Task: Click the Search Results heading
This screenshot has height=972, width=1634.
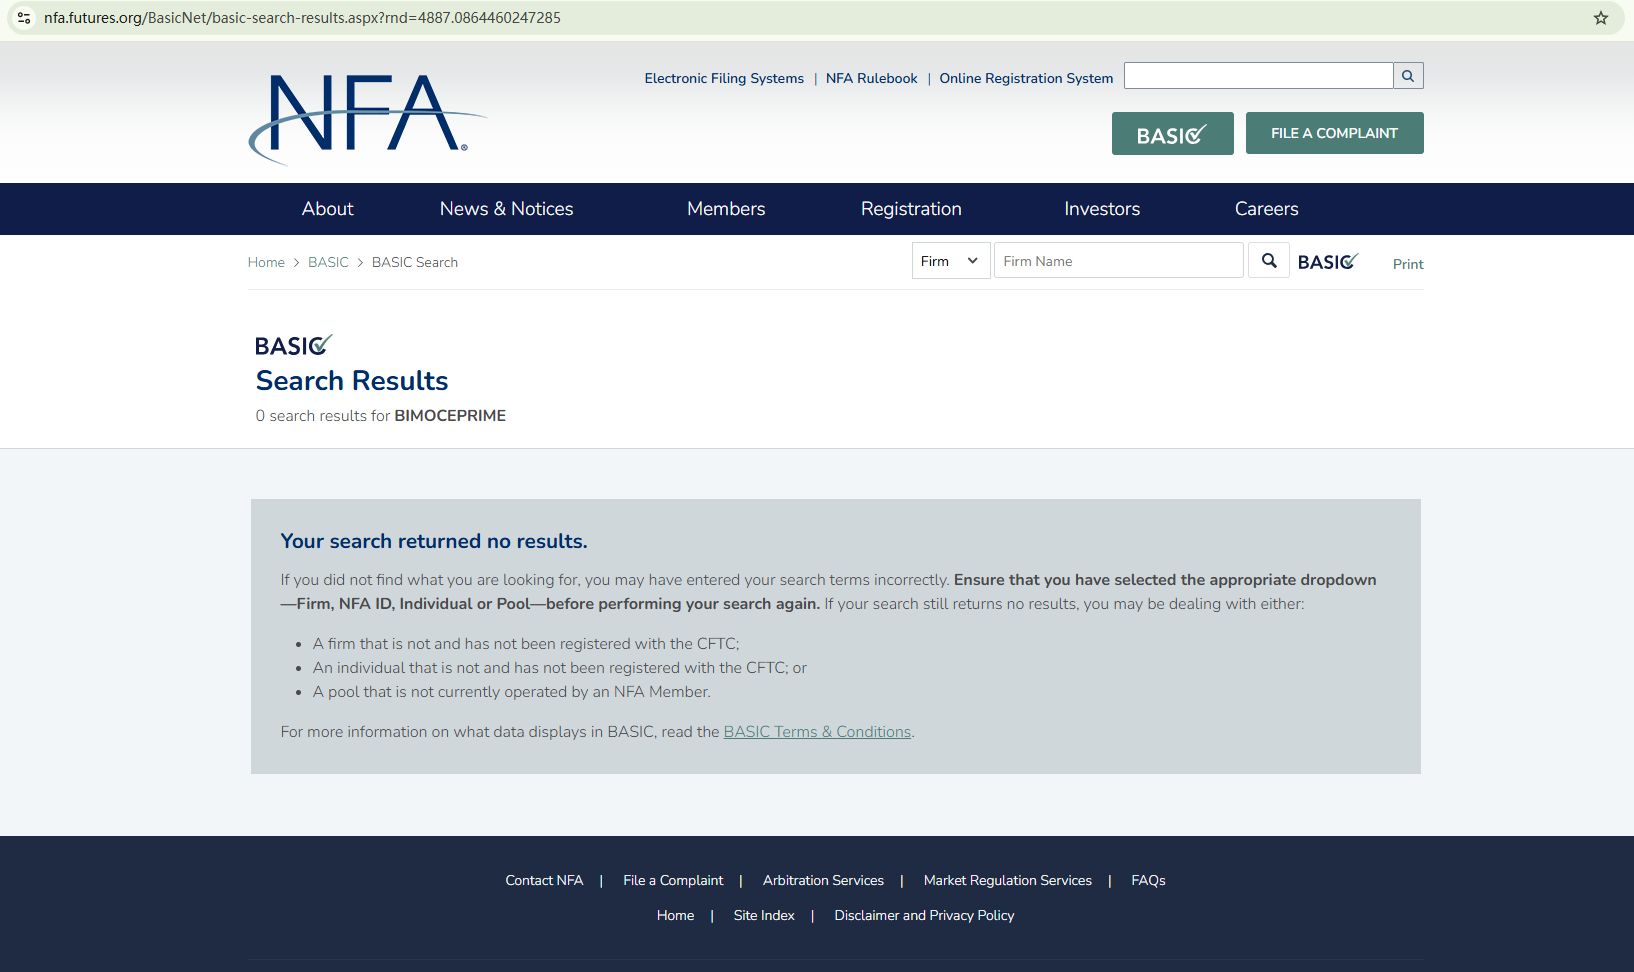Action: 352,381
